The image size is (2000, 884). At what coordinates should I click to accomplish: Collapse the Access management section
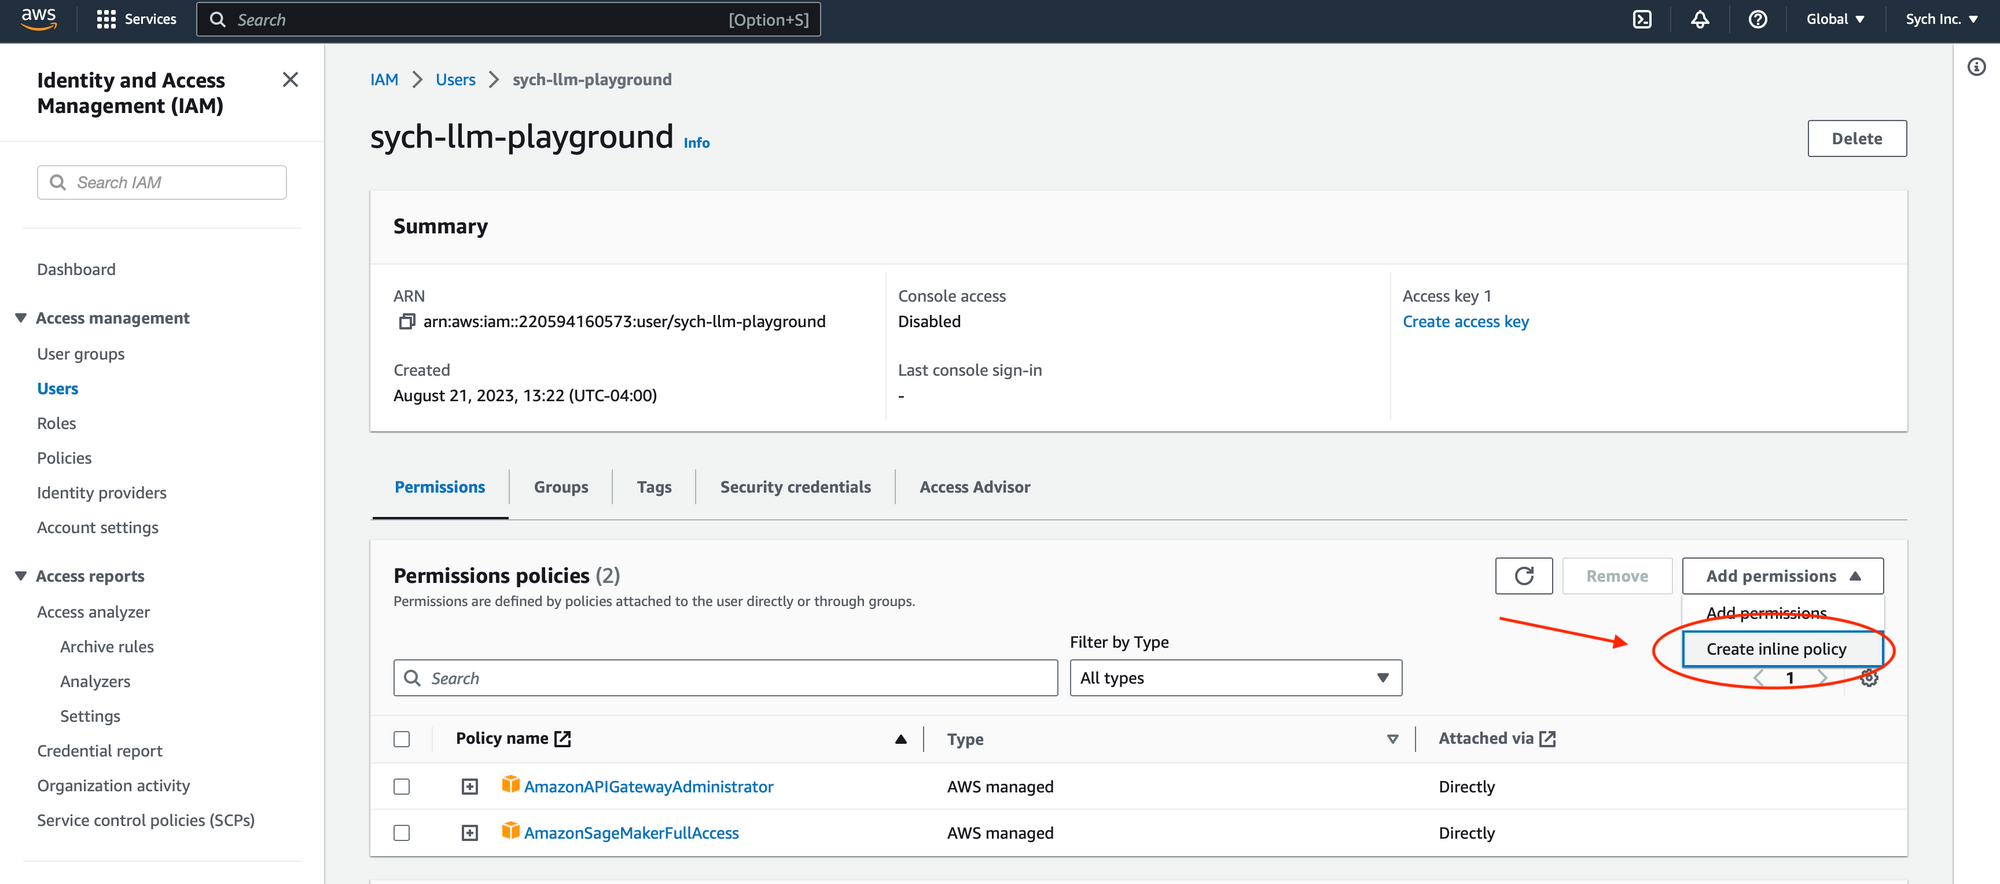(x=21, y=317)
